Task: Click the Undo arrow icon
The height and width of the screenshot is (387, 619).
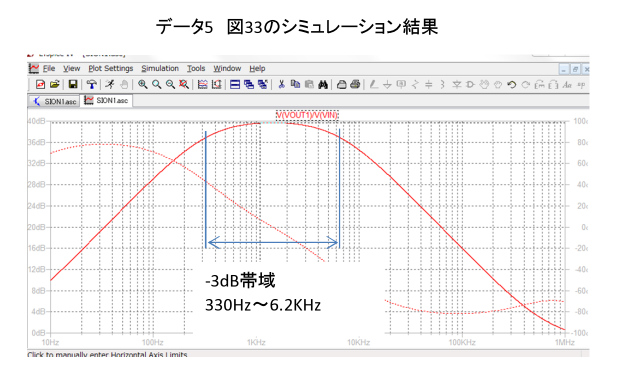Action: pos(512,85)
